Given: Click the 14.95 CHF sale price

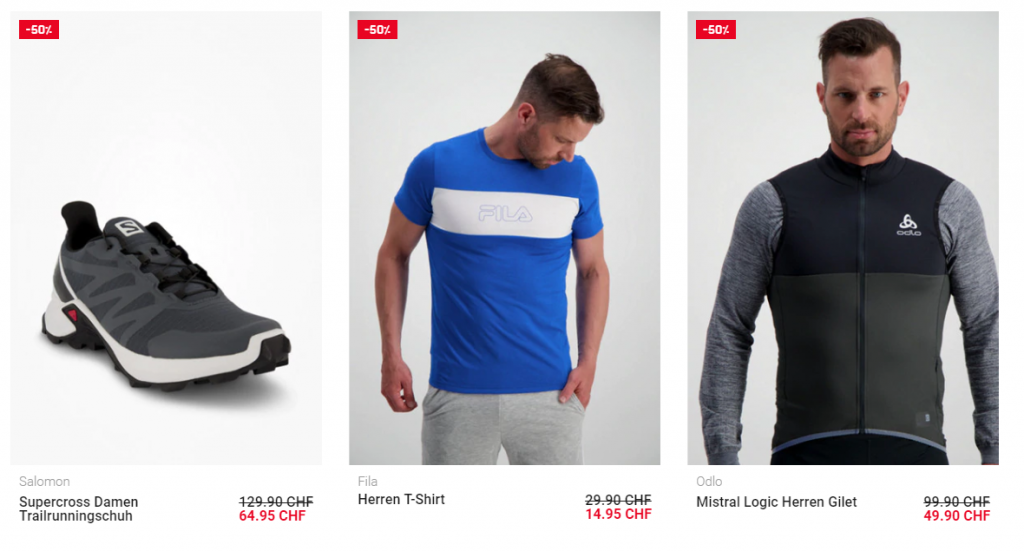Looking at the screenshot, I should [x=618, y=514].
